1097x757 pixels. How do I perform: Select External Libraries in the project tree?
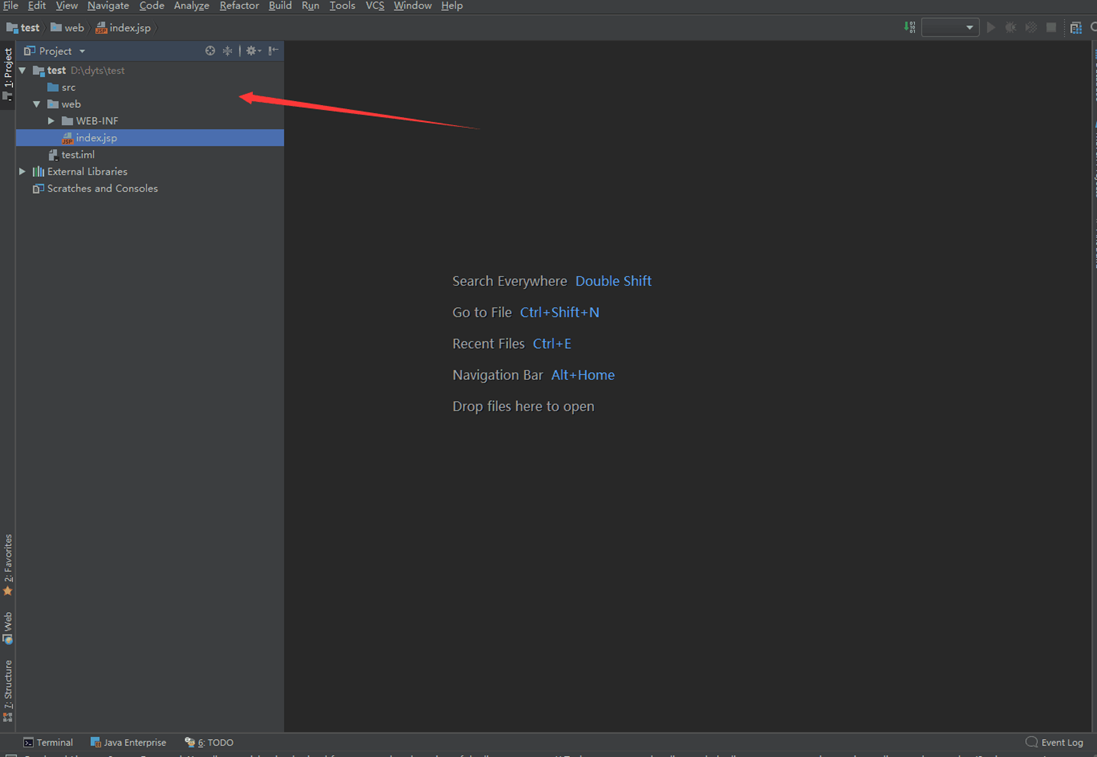(x=80, y=171)
